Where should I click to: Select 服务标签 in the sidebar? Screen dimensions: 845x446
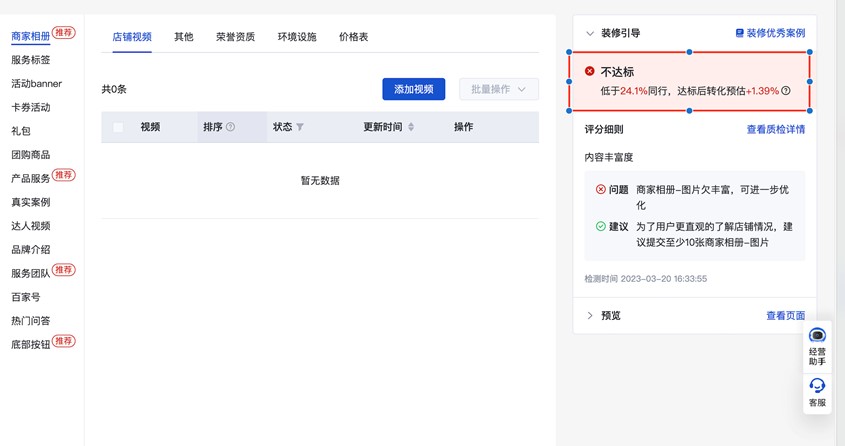(31, 60)
